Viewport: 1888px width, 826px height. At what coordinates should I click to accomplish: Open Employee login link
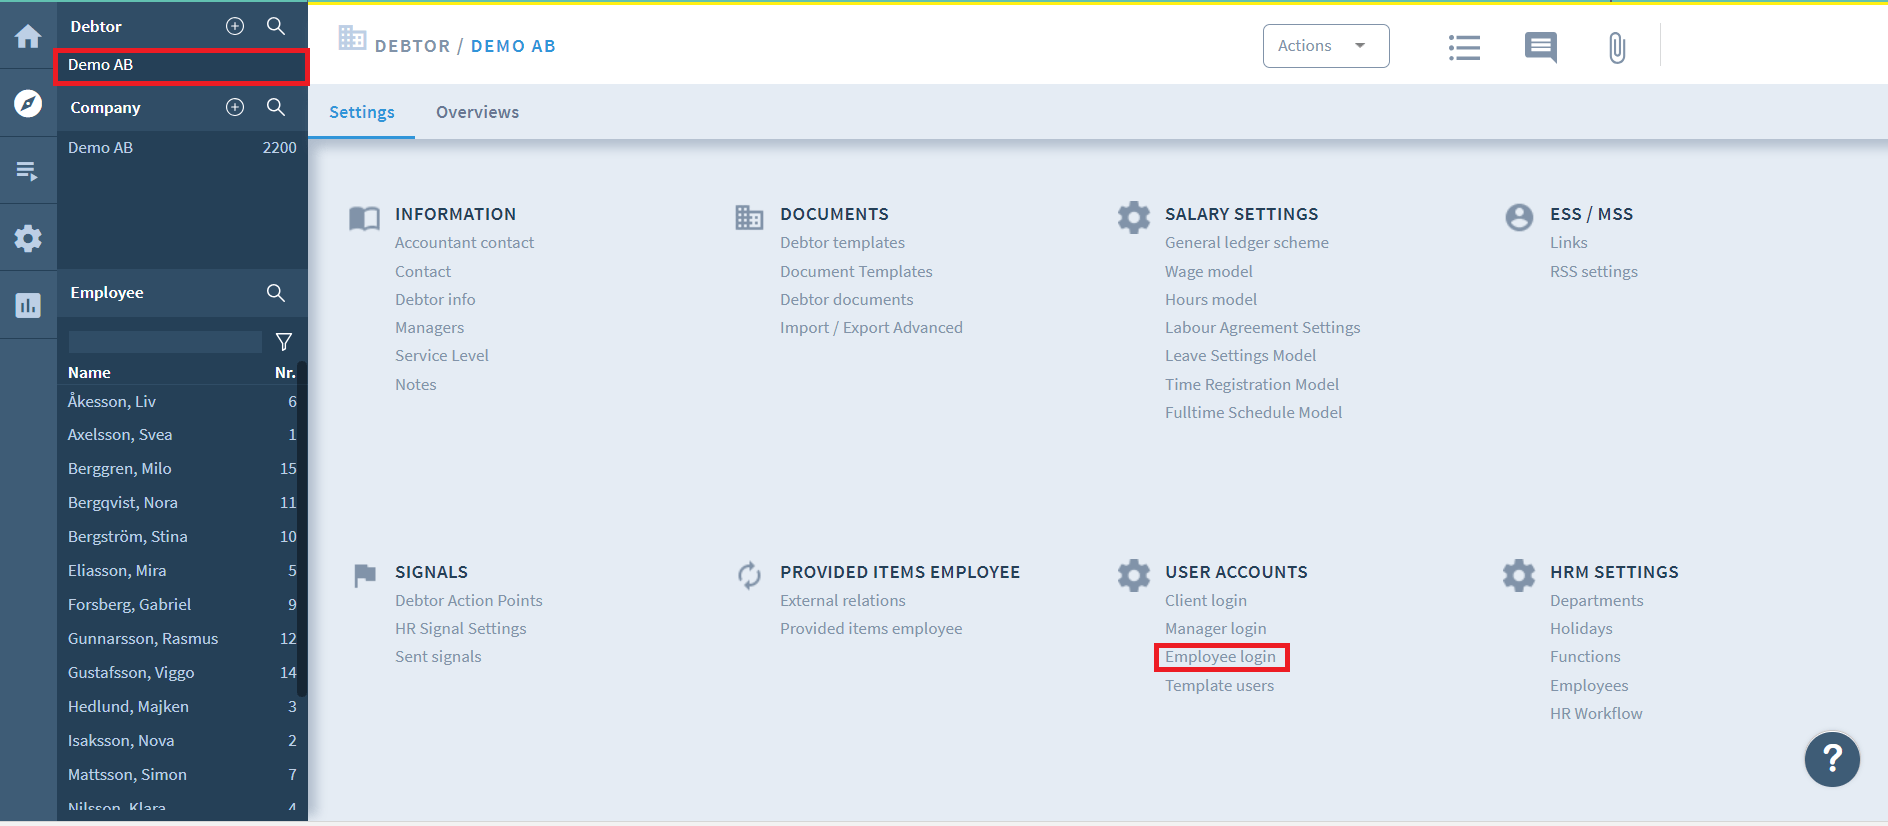point(1220,657)
